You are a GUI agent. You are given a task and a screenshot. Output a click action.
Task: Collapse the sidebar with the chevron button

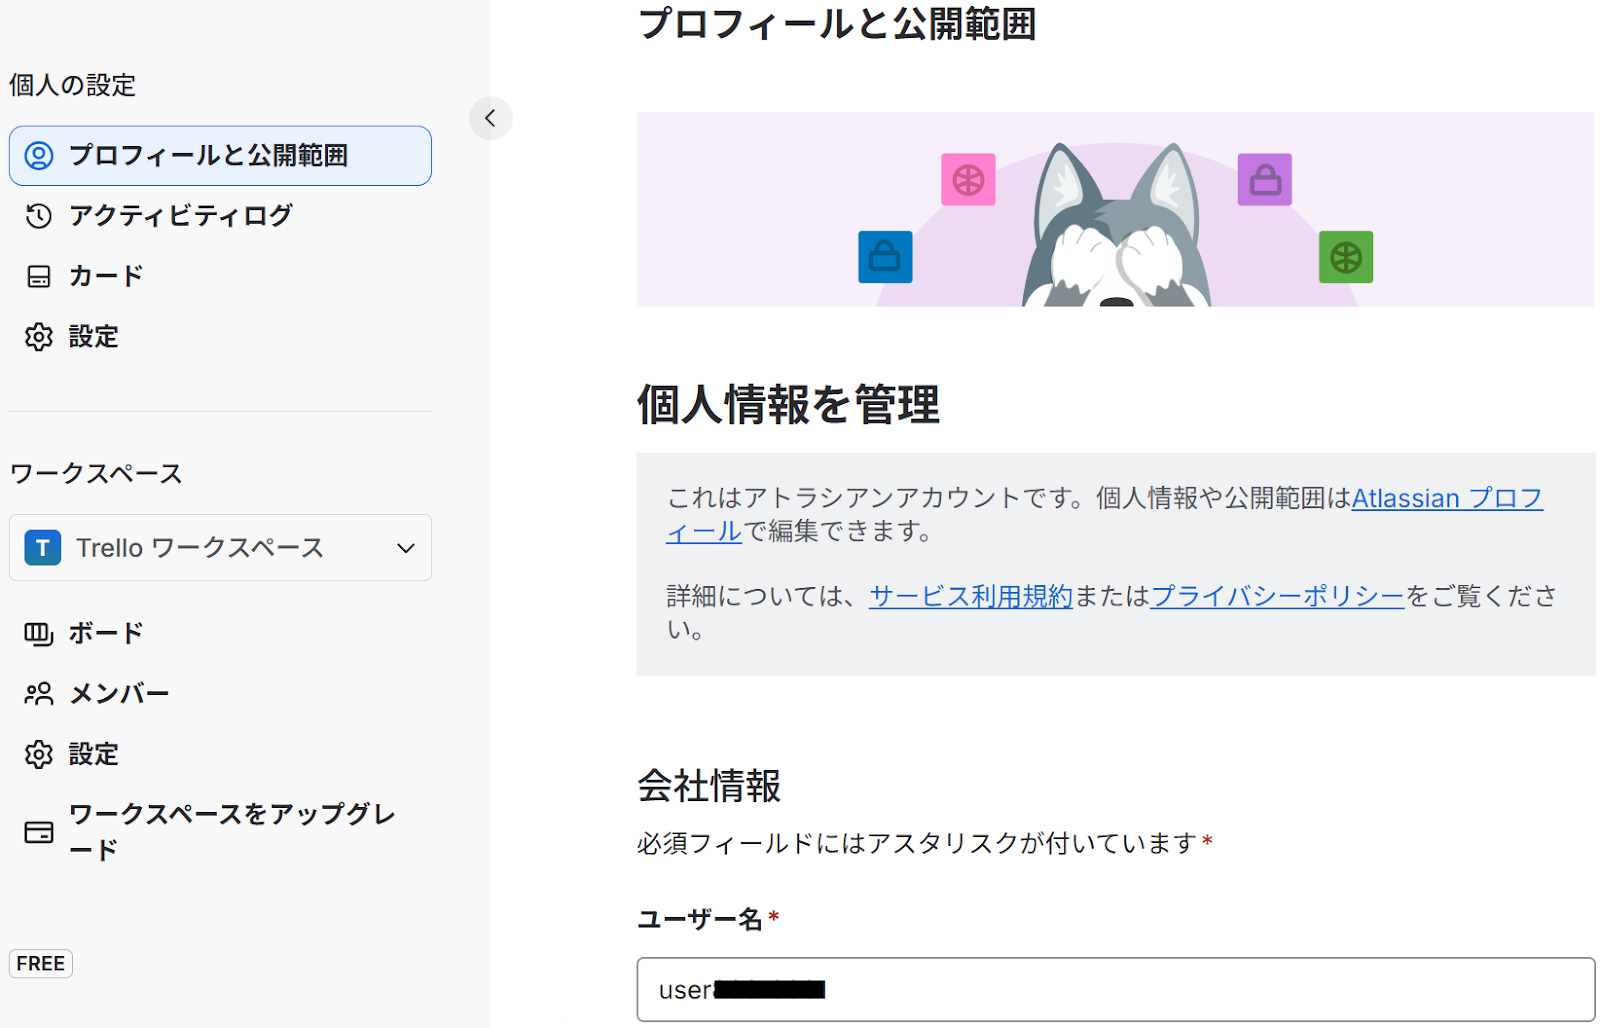tap(490, 118)
